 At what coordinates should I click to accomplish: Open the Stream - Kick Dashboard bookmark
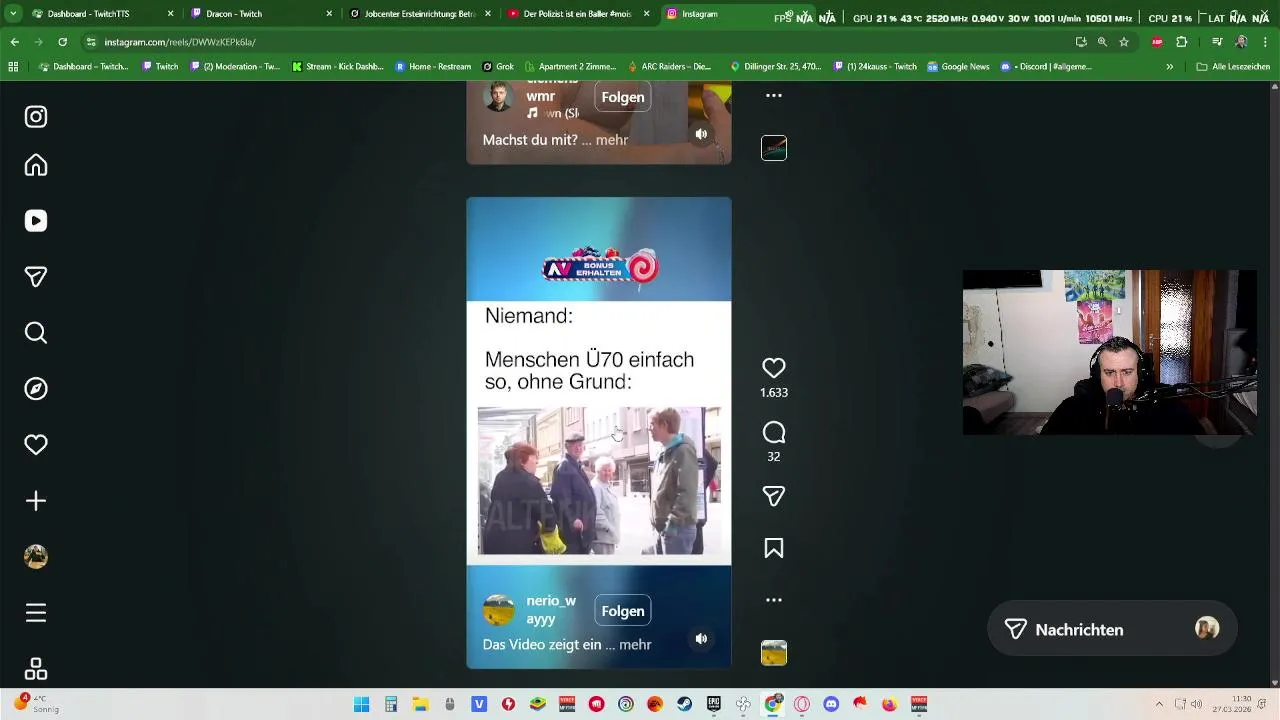click(x=338, y=67)
